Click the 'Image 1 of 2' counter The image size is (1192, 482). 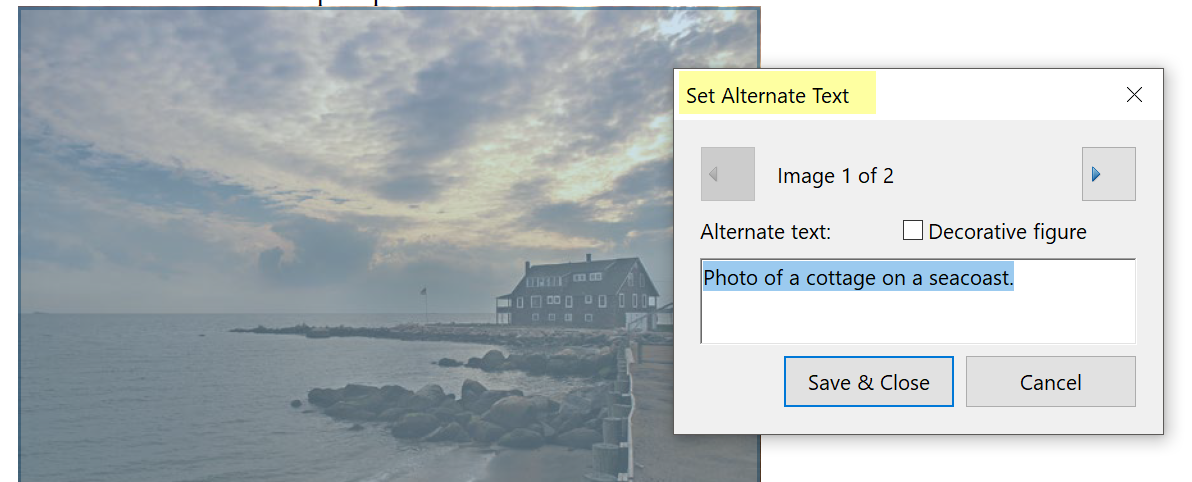point(835,176)
